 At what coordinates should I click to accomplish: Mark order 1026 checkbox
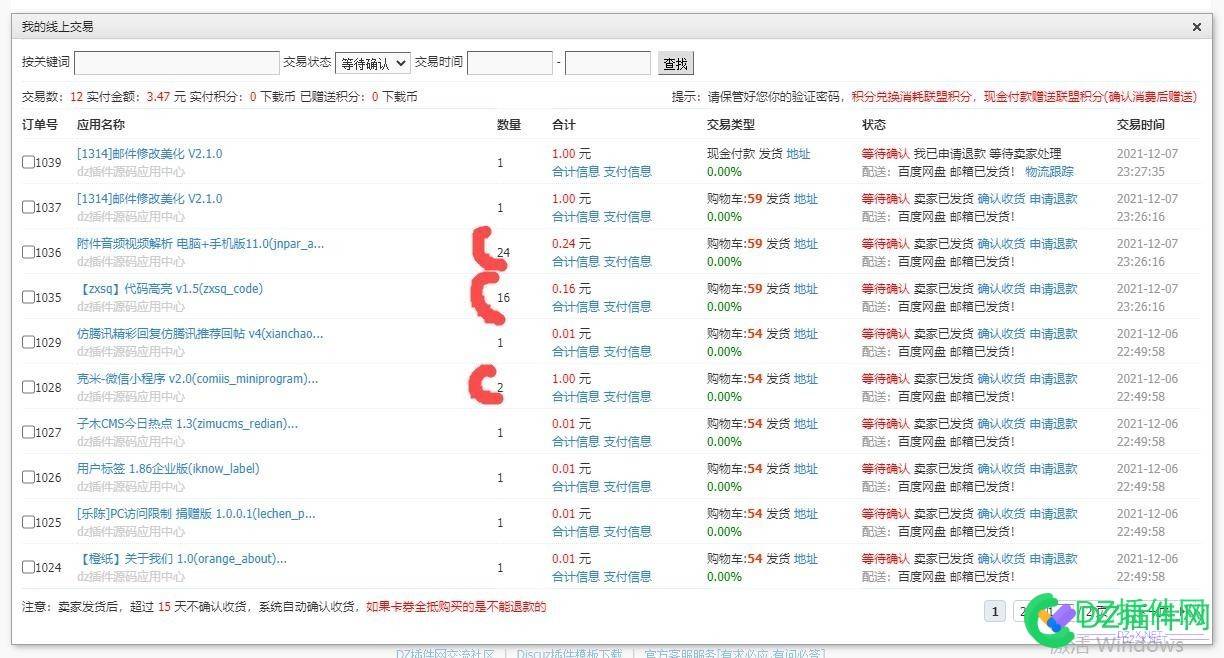click(x=29, y=477)
